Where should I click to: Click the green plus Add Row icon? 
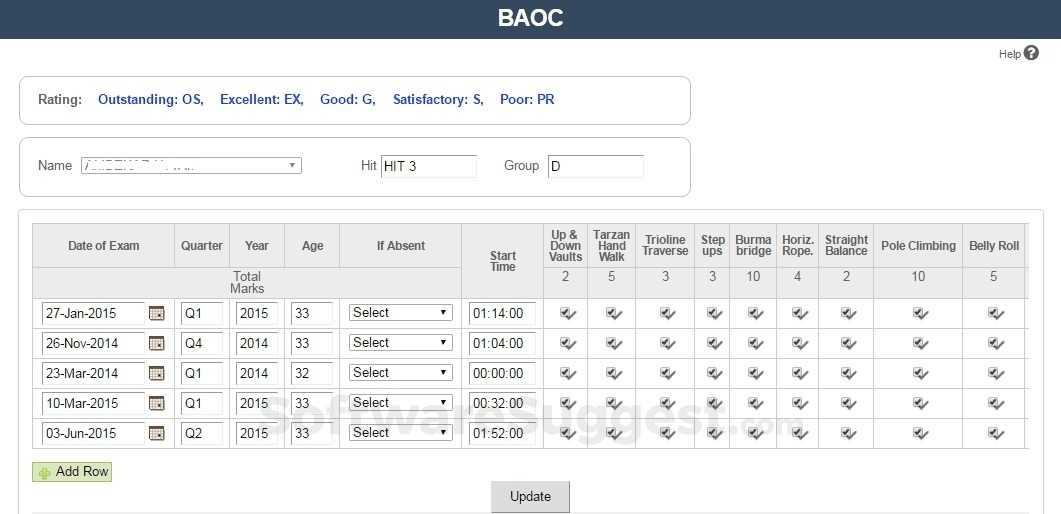point(44,472)
